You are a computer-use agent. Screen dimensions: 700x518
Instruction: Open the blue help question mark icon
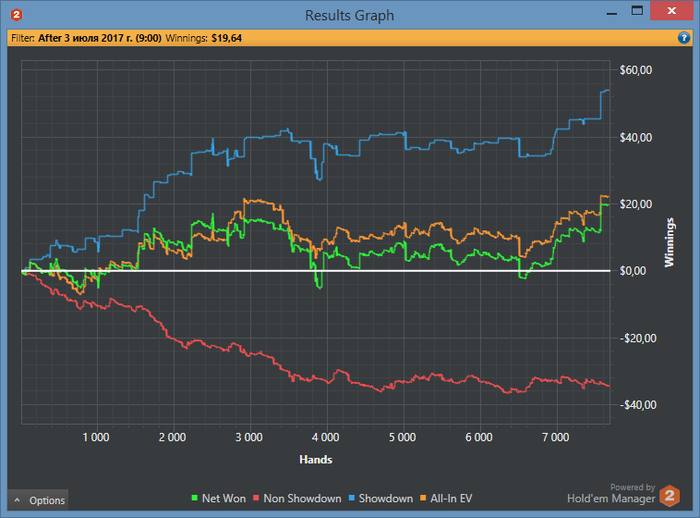tap(683, 38)
